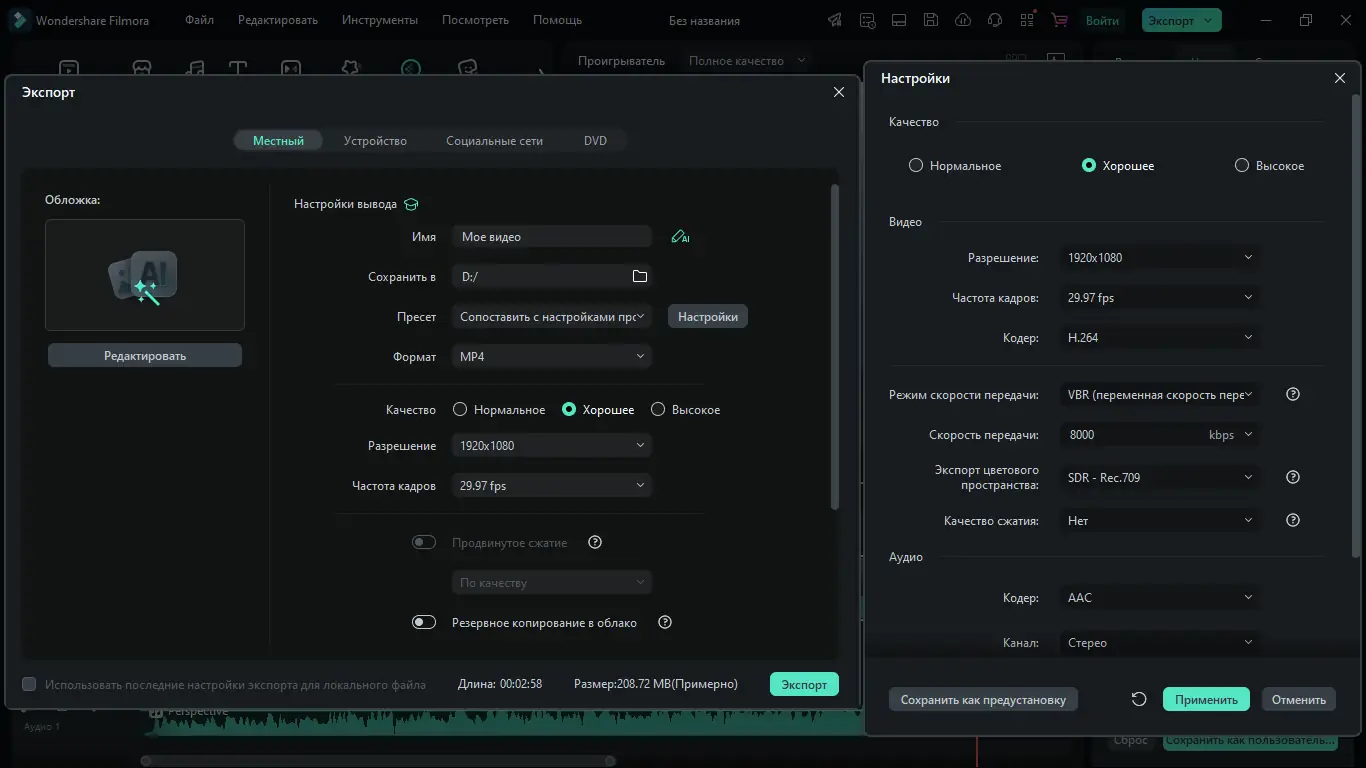The width and height of the screenshot is (1366, 768).
Task: Open the apps grid icon with red dot
Action: [1027, 20]
